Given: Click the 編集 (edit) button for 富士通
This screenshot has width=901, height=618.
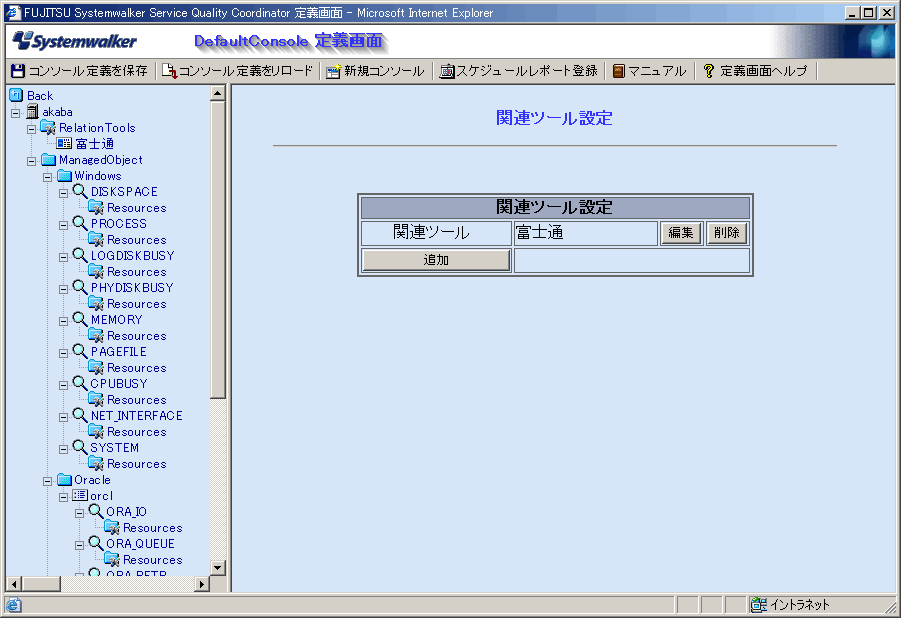Looking at the screenshot, I should click(x=681, y=233).
